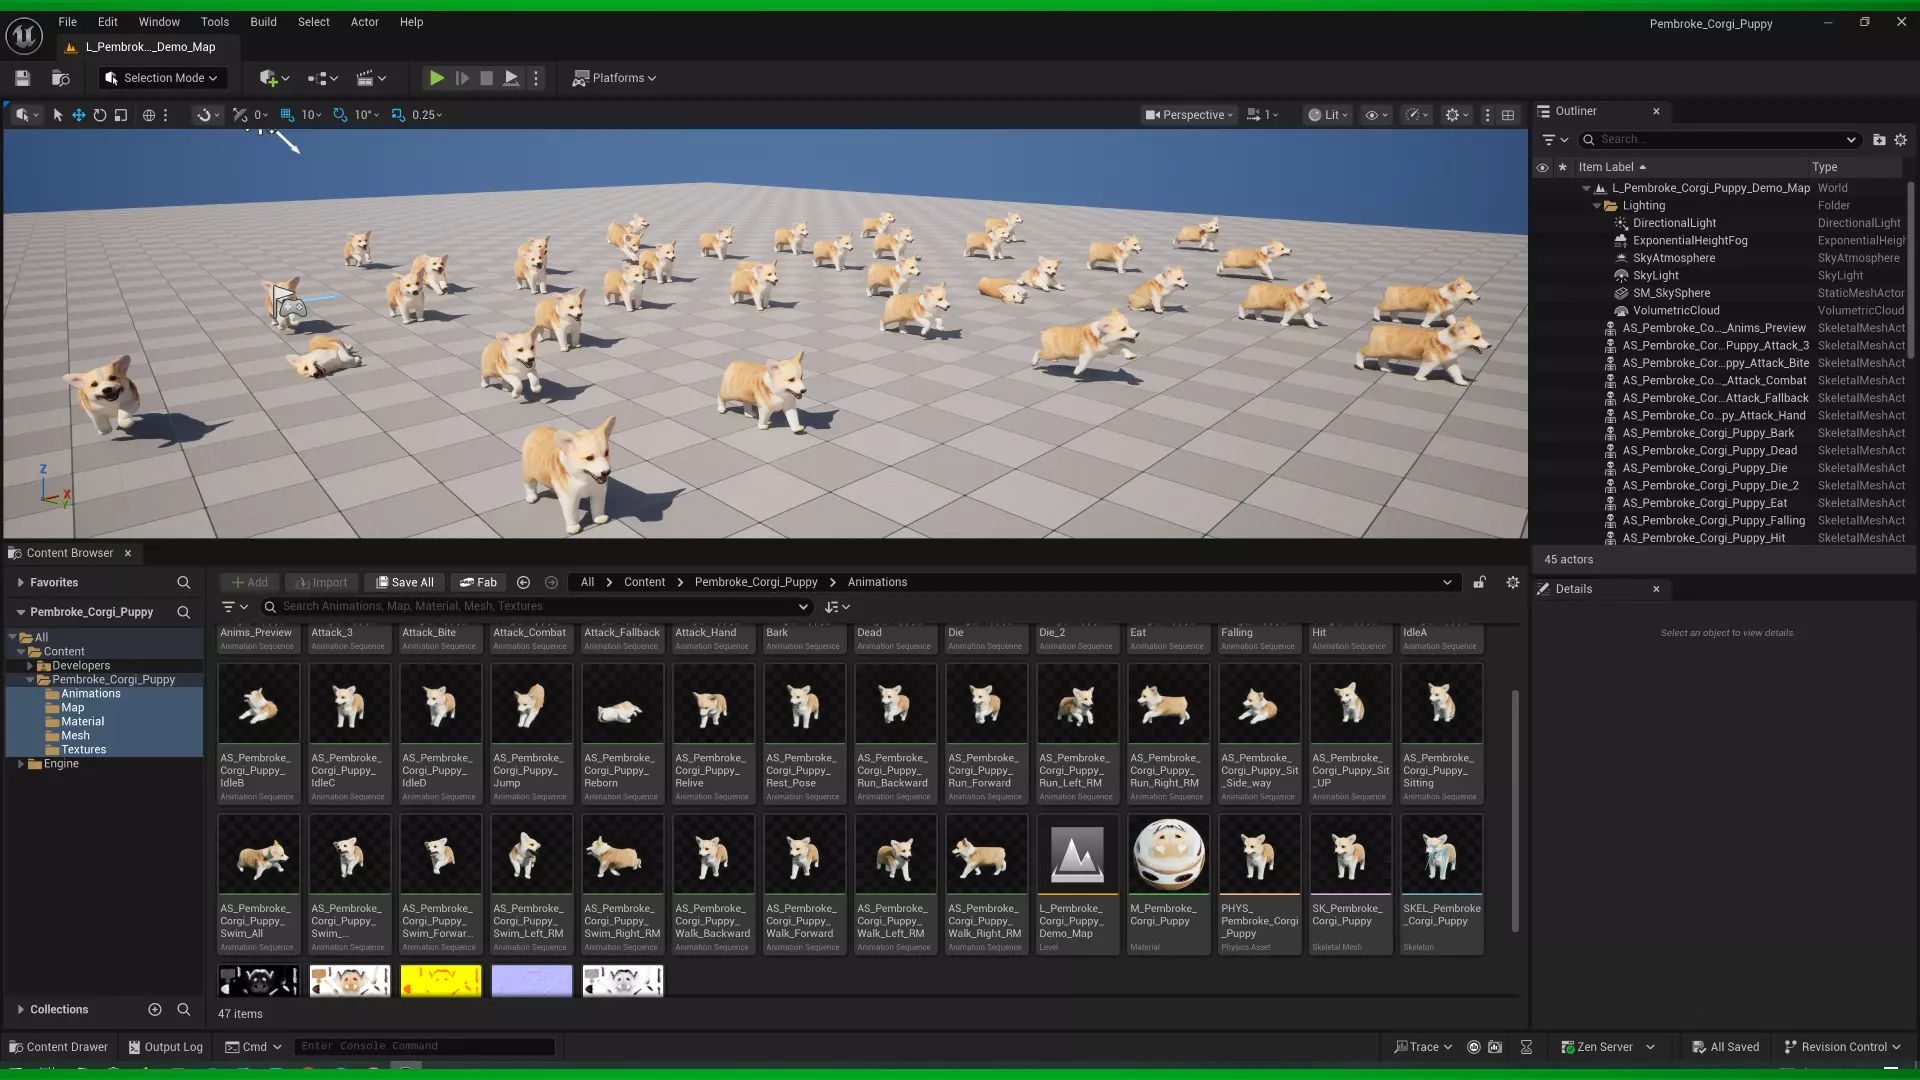Click the Outliner settings gear icon

[1900, 140]
